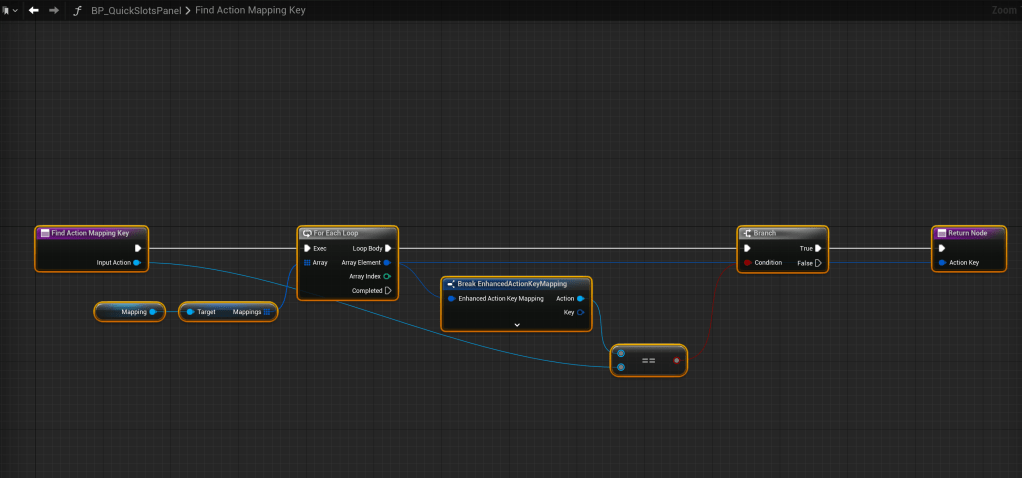Screen dimensions: 1022x478
Task: Click the Key pin on Break node
Action: click(581, 312)
